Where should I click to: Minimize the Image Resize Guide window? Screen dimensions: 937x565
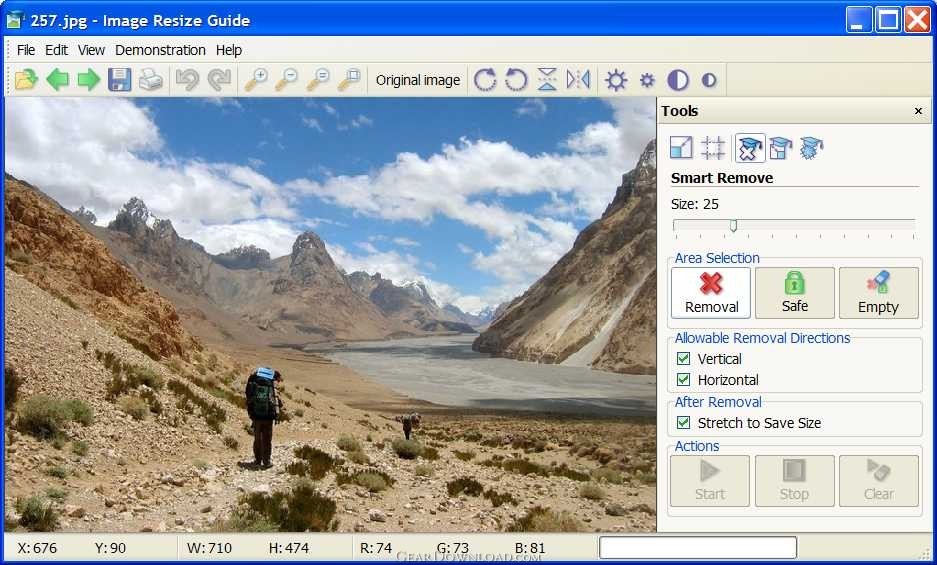[858, 20]
